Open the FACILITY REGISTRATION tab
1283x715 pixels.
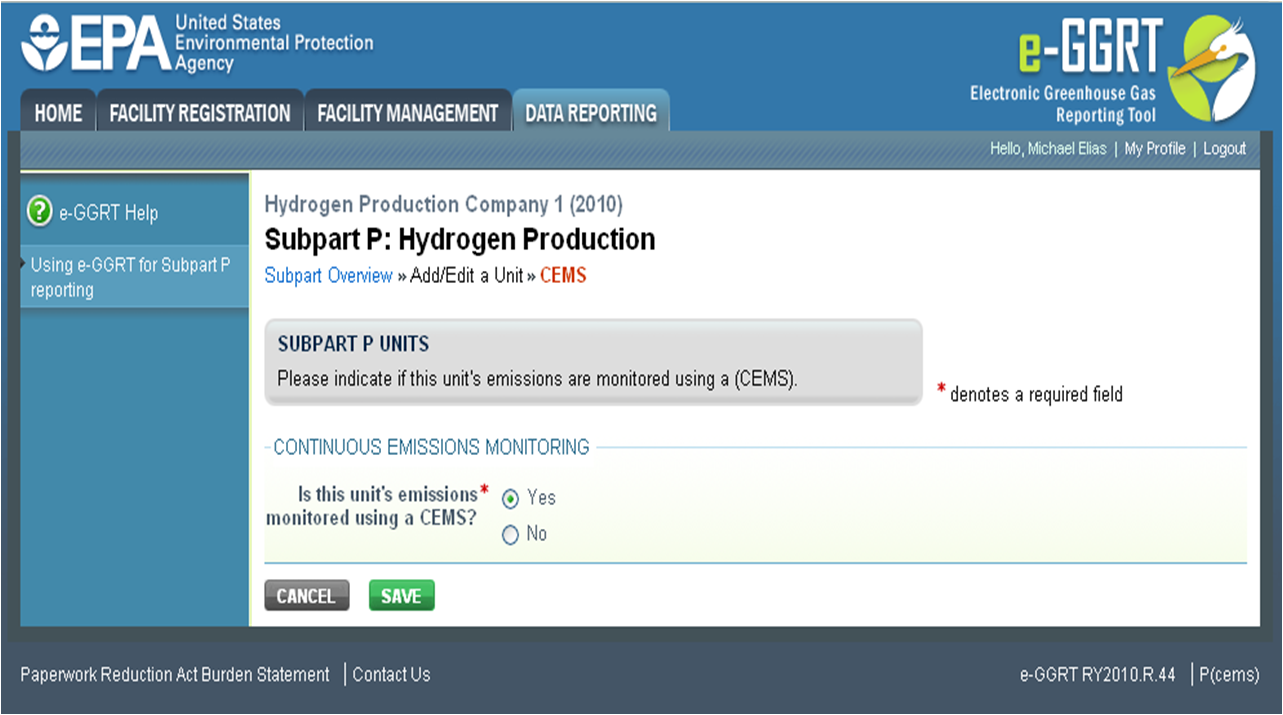[200, 113]
